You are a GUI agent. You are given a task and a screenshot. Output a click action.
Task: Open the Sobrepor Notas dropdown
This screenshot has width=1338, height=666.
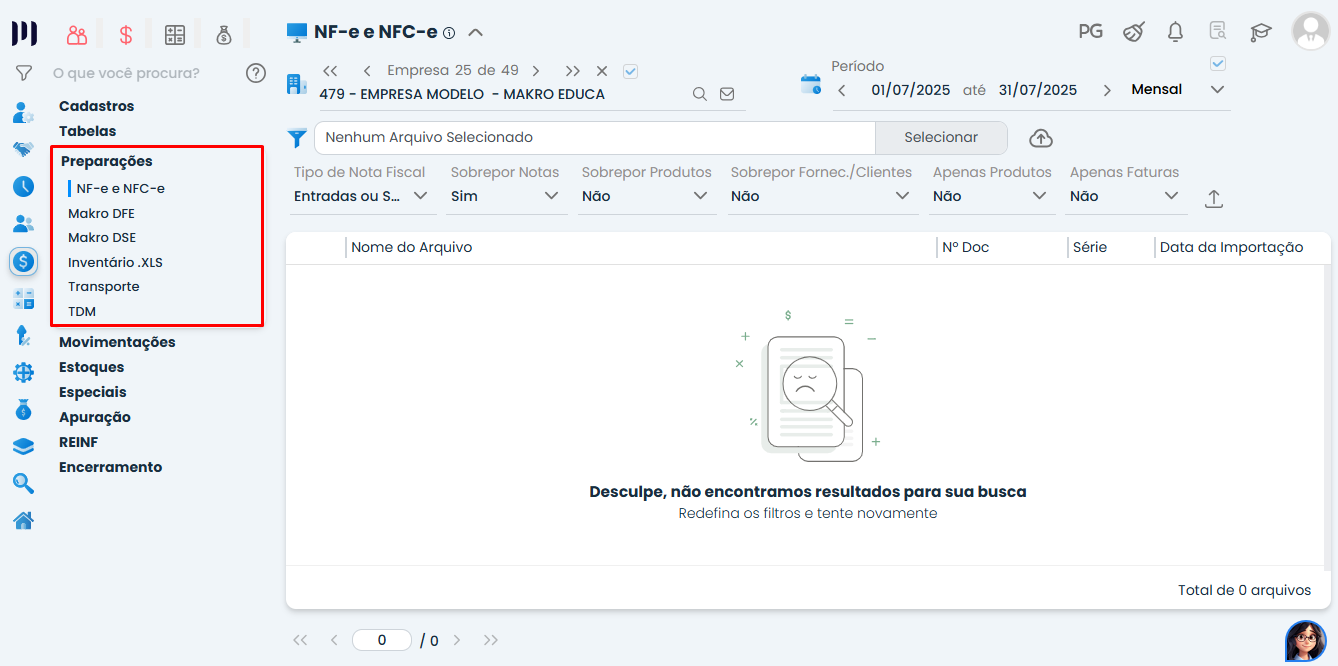click(x=505, y=196)
